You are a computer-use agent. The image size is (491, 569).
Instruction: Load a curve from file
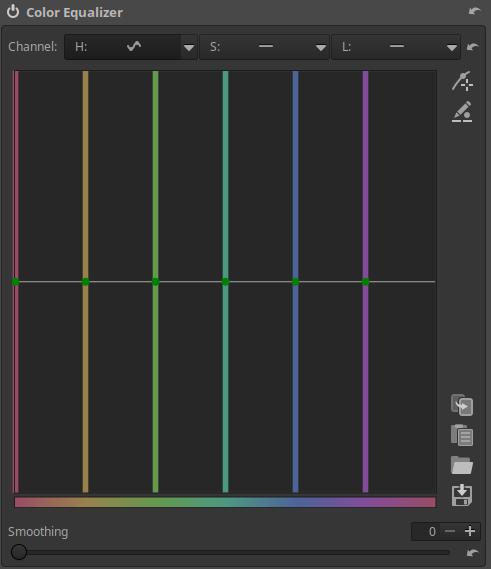(462, 465)
